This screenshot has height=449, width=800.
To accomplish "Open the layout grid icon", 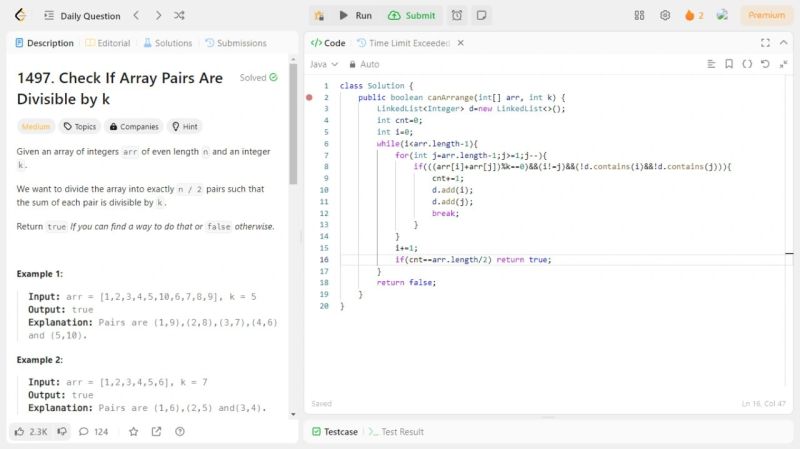I will click(x=640, y=16).
